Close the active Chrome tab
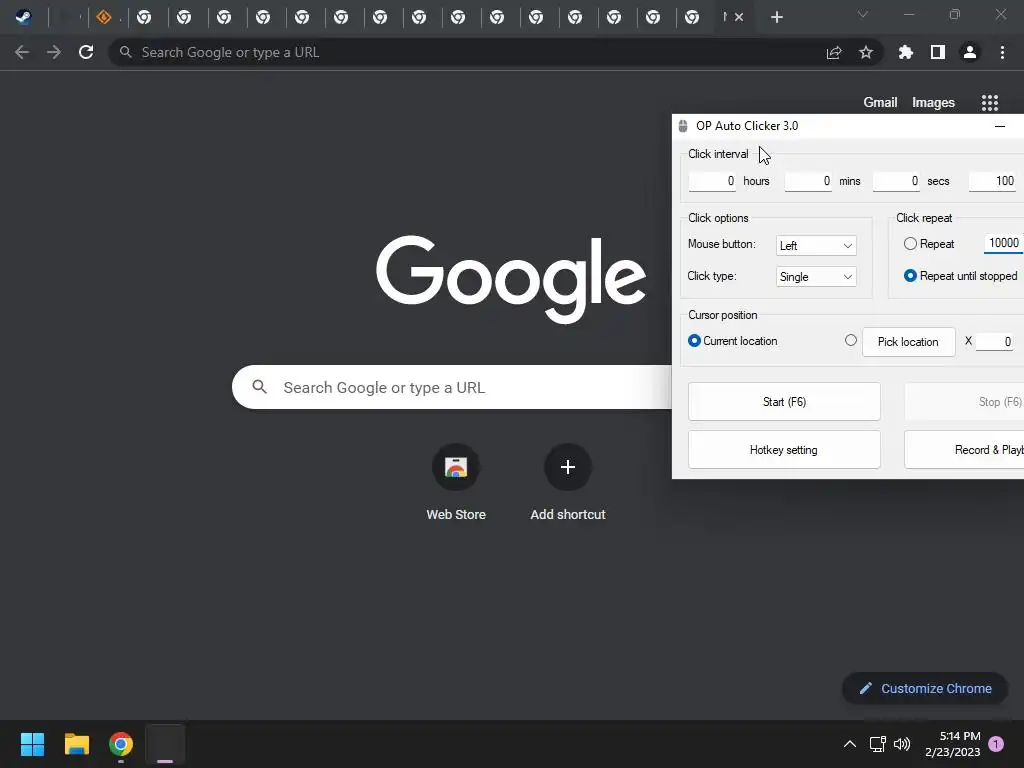The image size is (1024, 768). tap(739, 18)
